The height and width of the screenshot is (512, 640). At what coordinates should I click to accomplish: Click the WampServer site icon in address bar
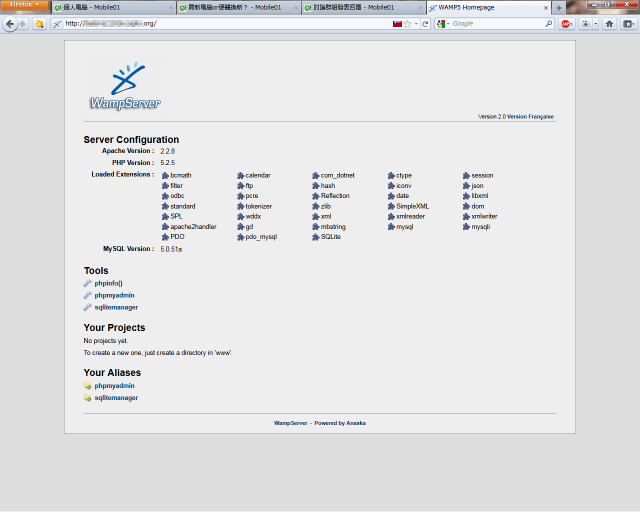click(x=58, y=24)
